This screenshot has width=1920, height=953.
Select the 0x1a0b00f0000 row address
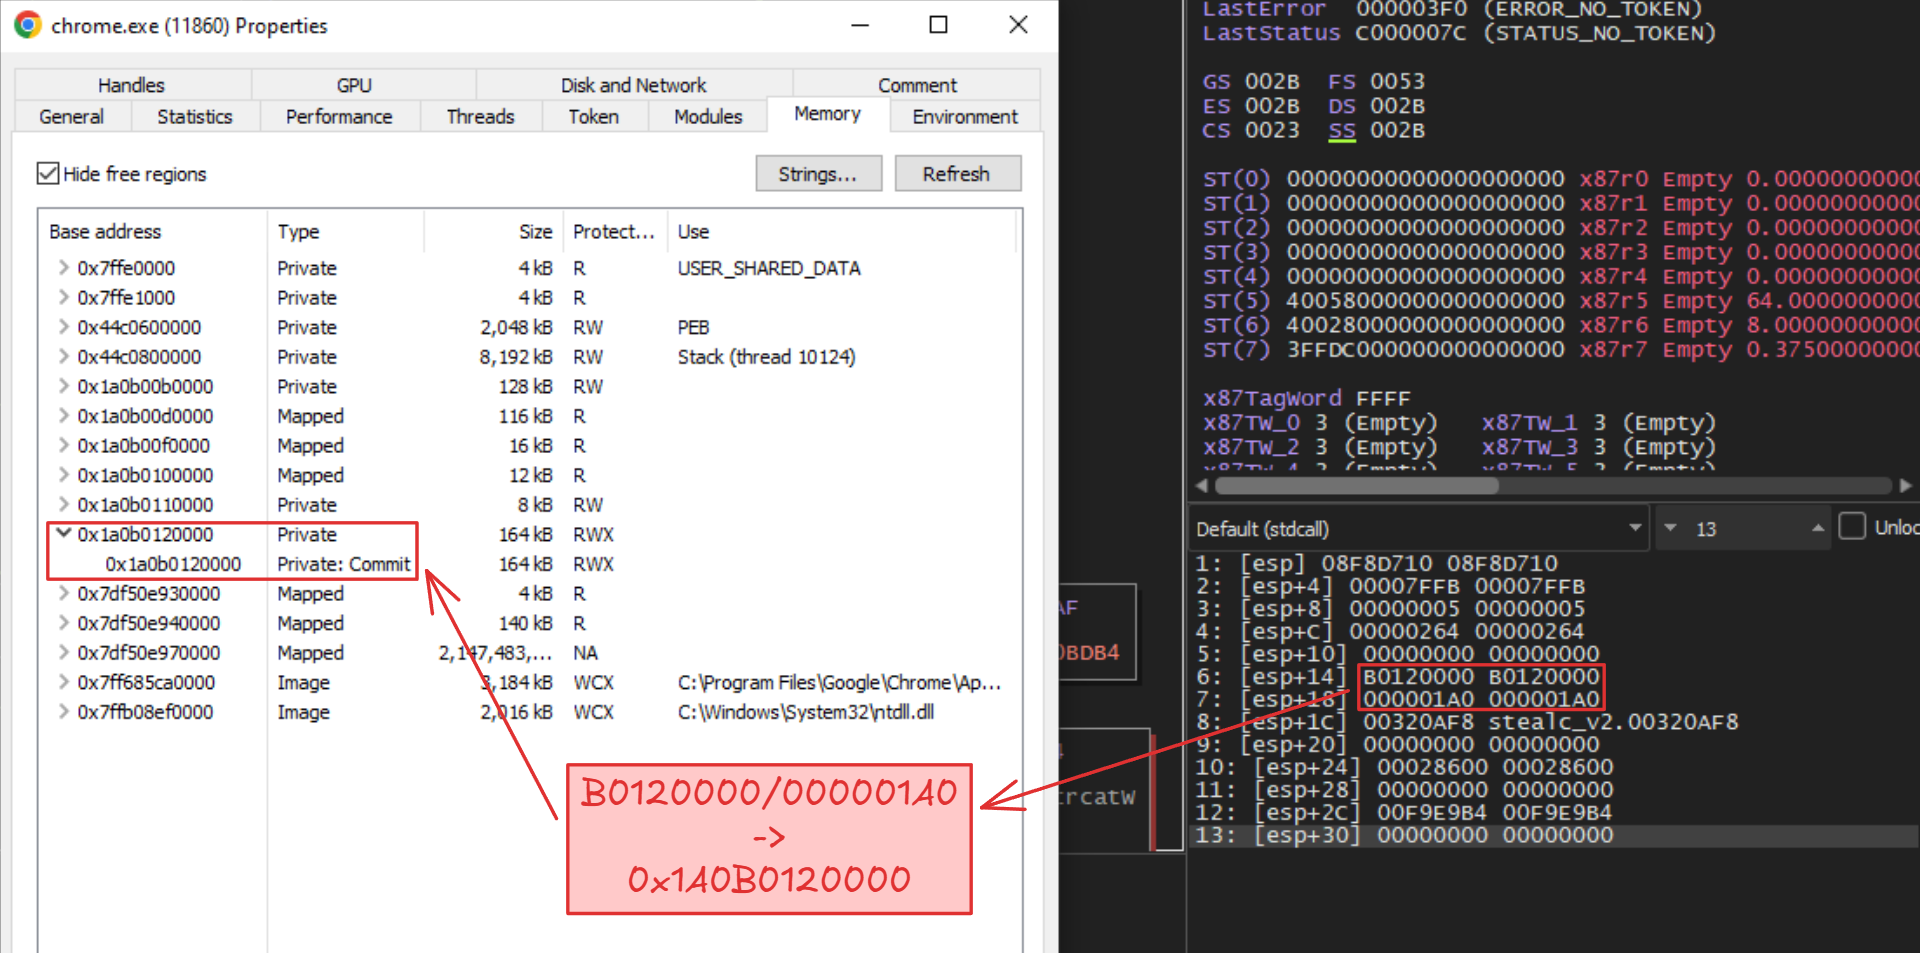(143, 445)
